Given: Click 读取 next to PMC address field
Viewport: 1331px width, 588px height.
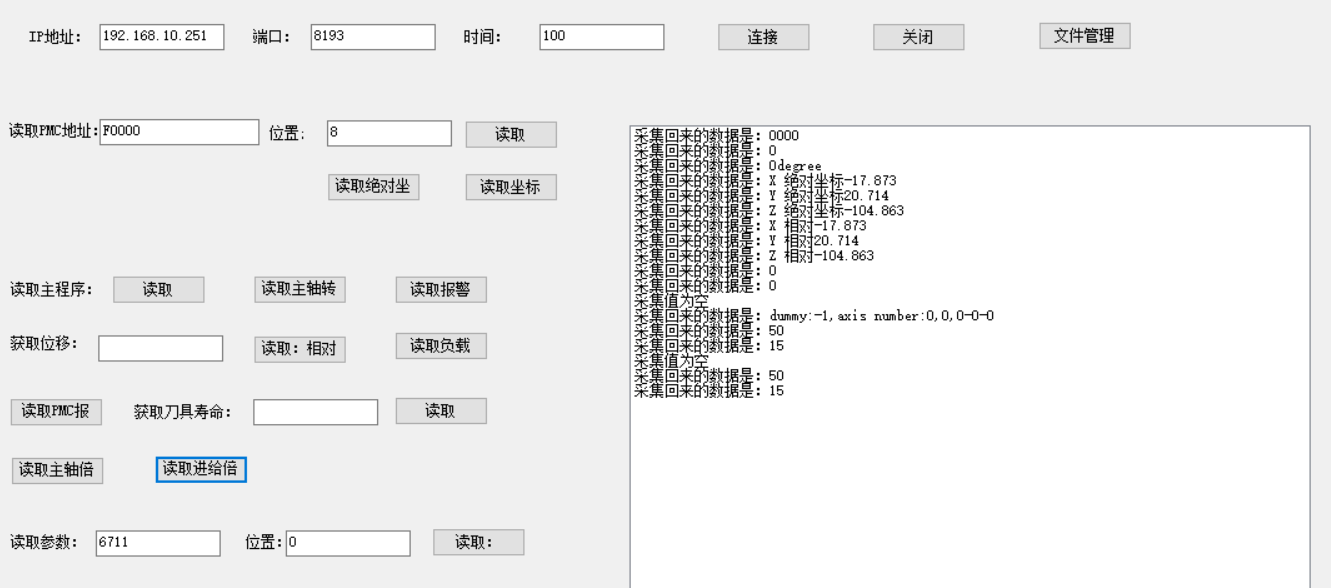Looking at the screenshot, I should click(x=513, y=136).
